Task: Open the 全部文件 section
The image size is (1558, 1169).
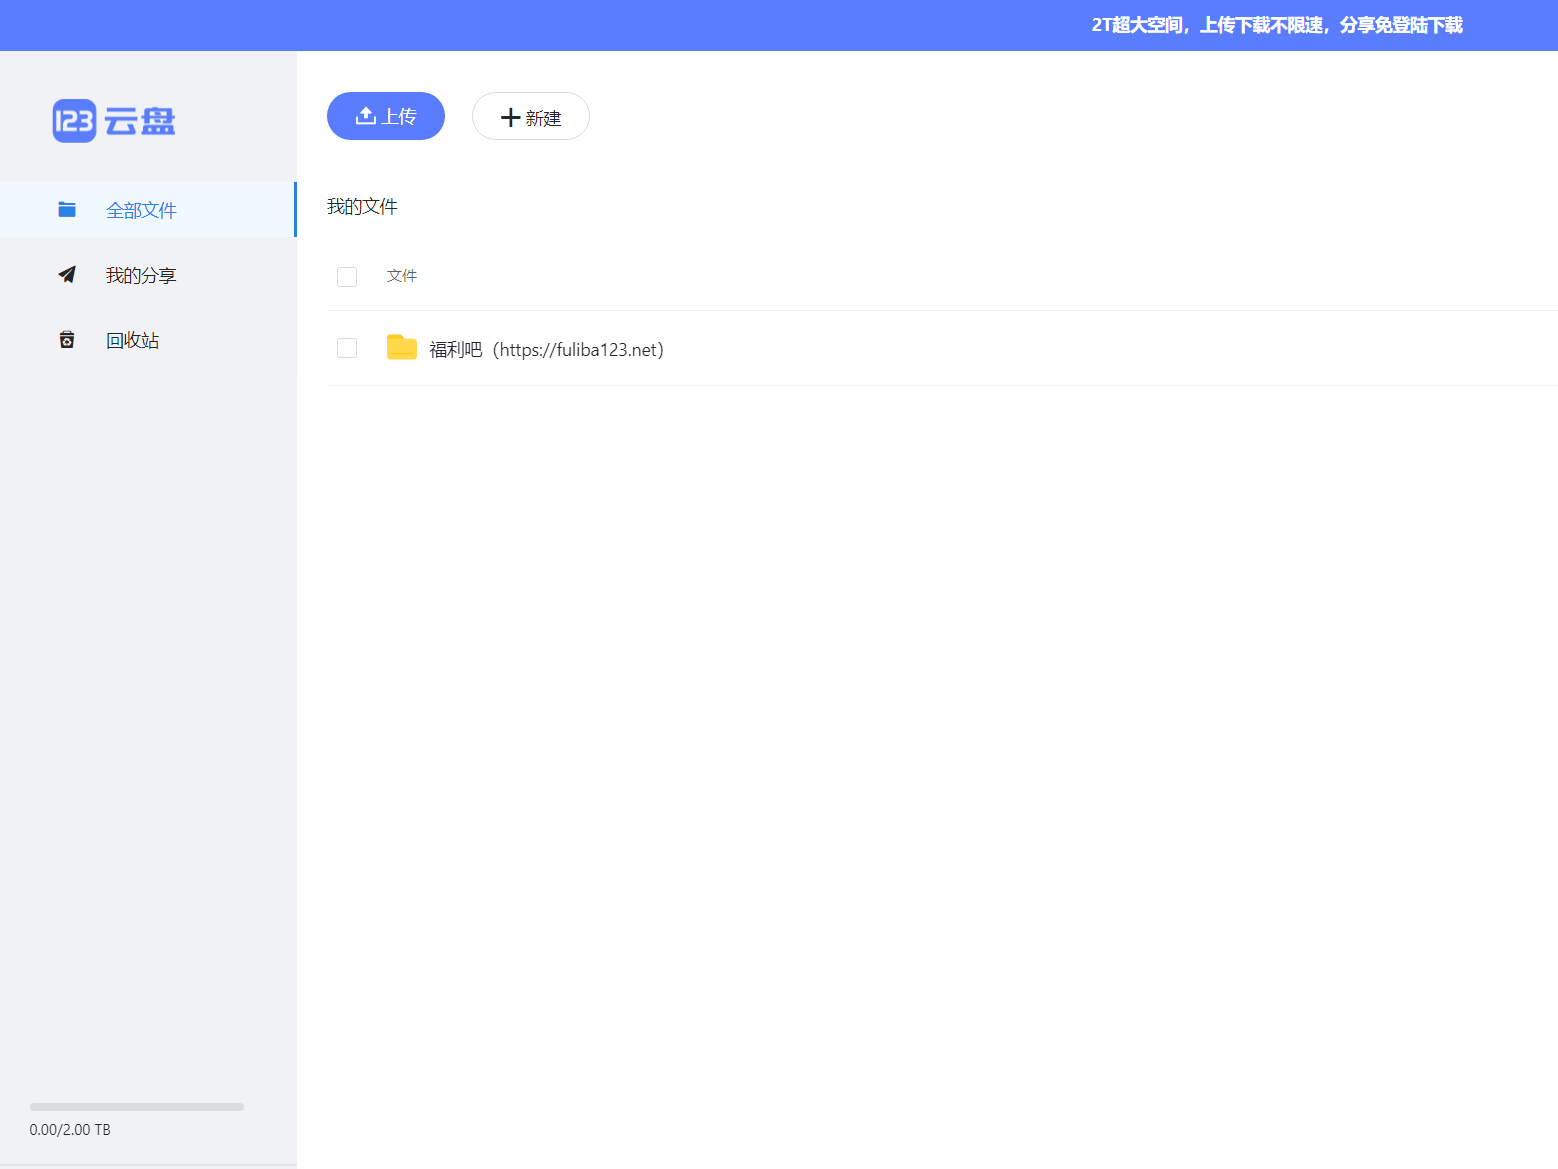Action: pos(148,210)
